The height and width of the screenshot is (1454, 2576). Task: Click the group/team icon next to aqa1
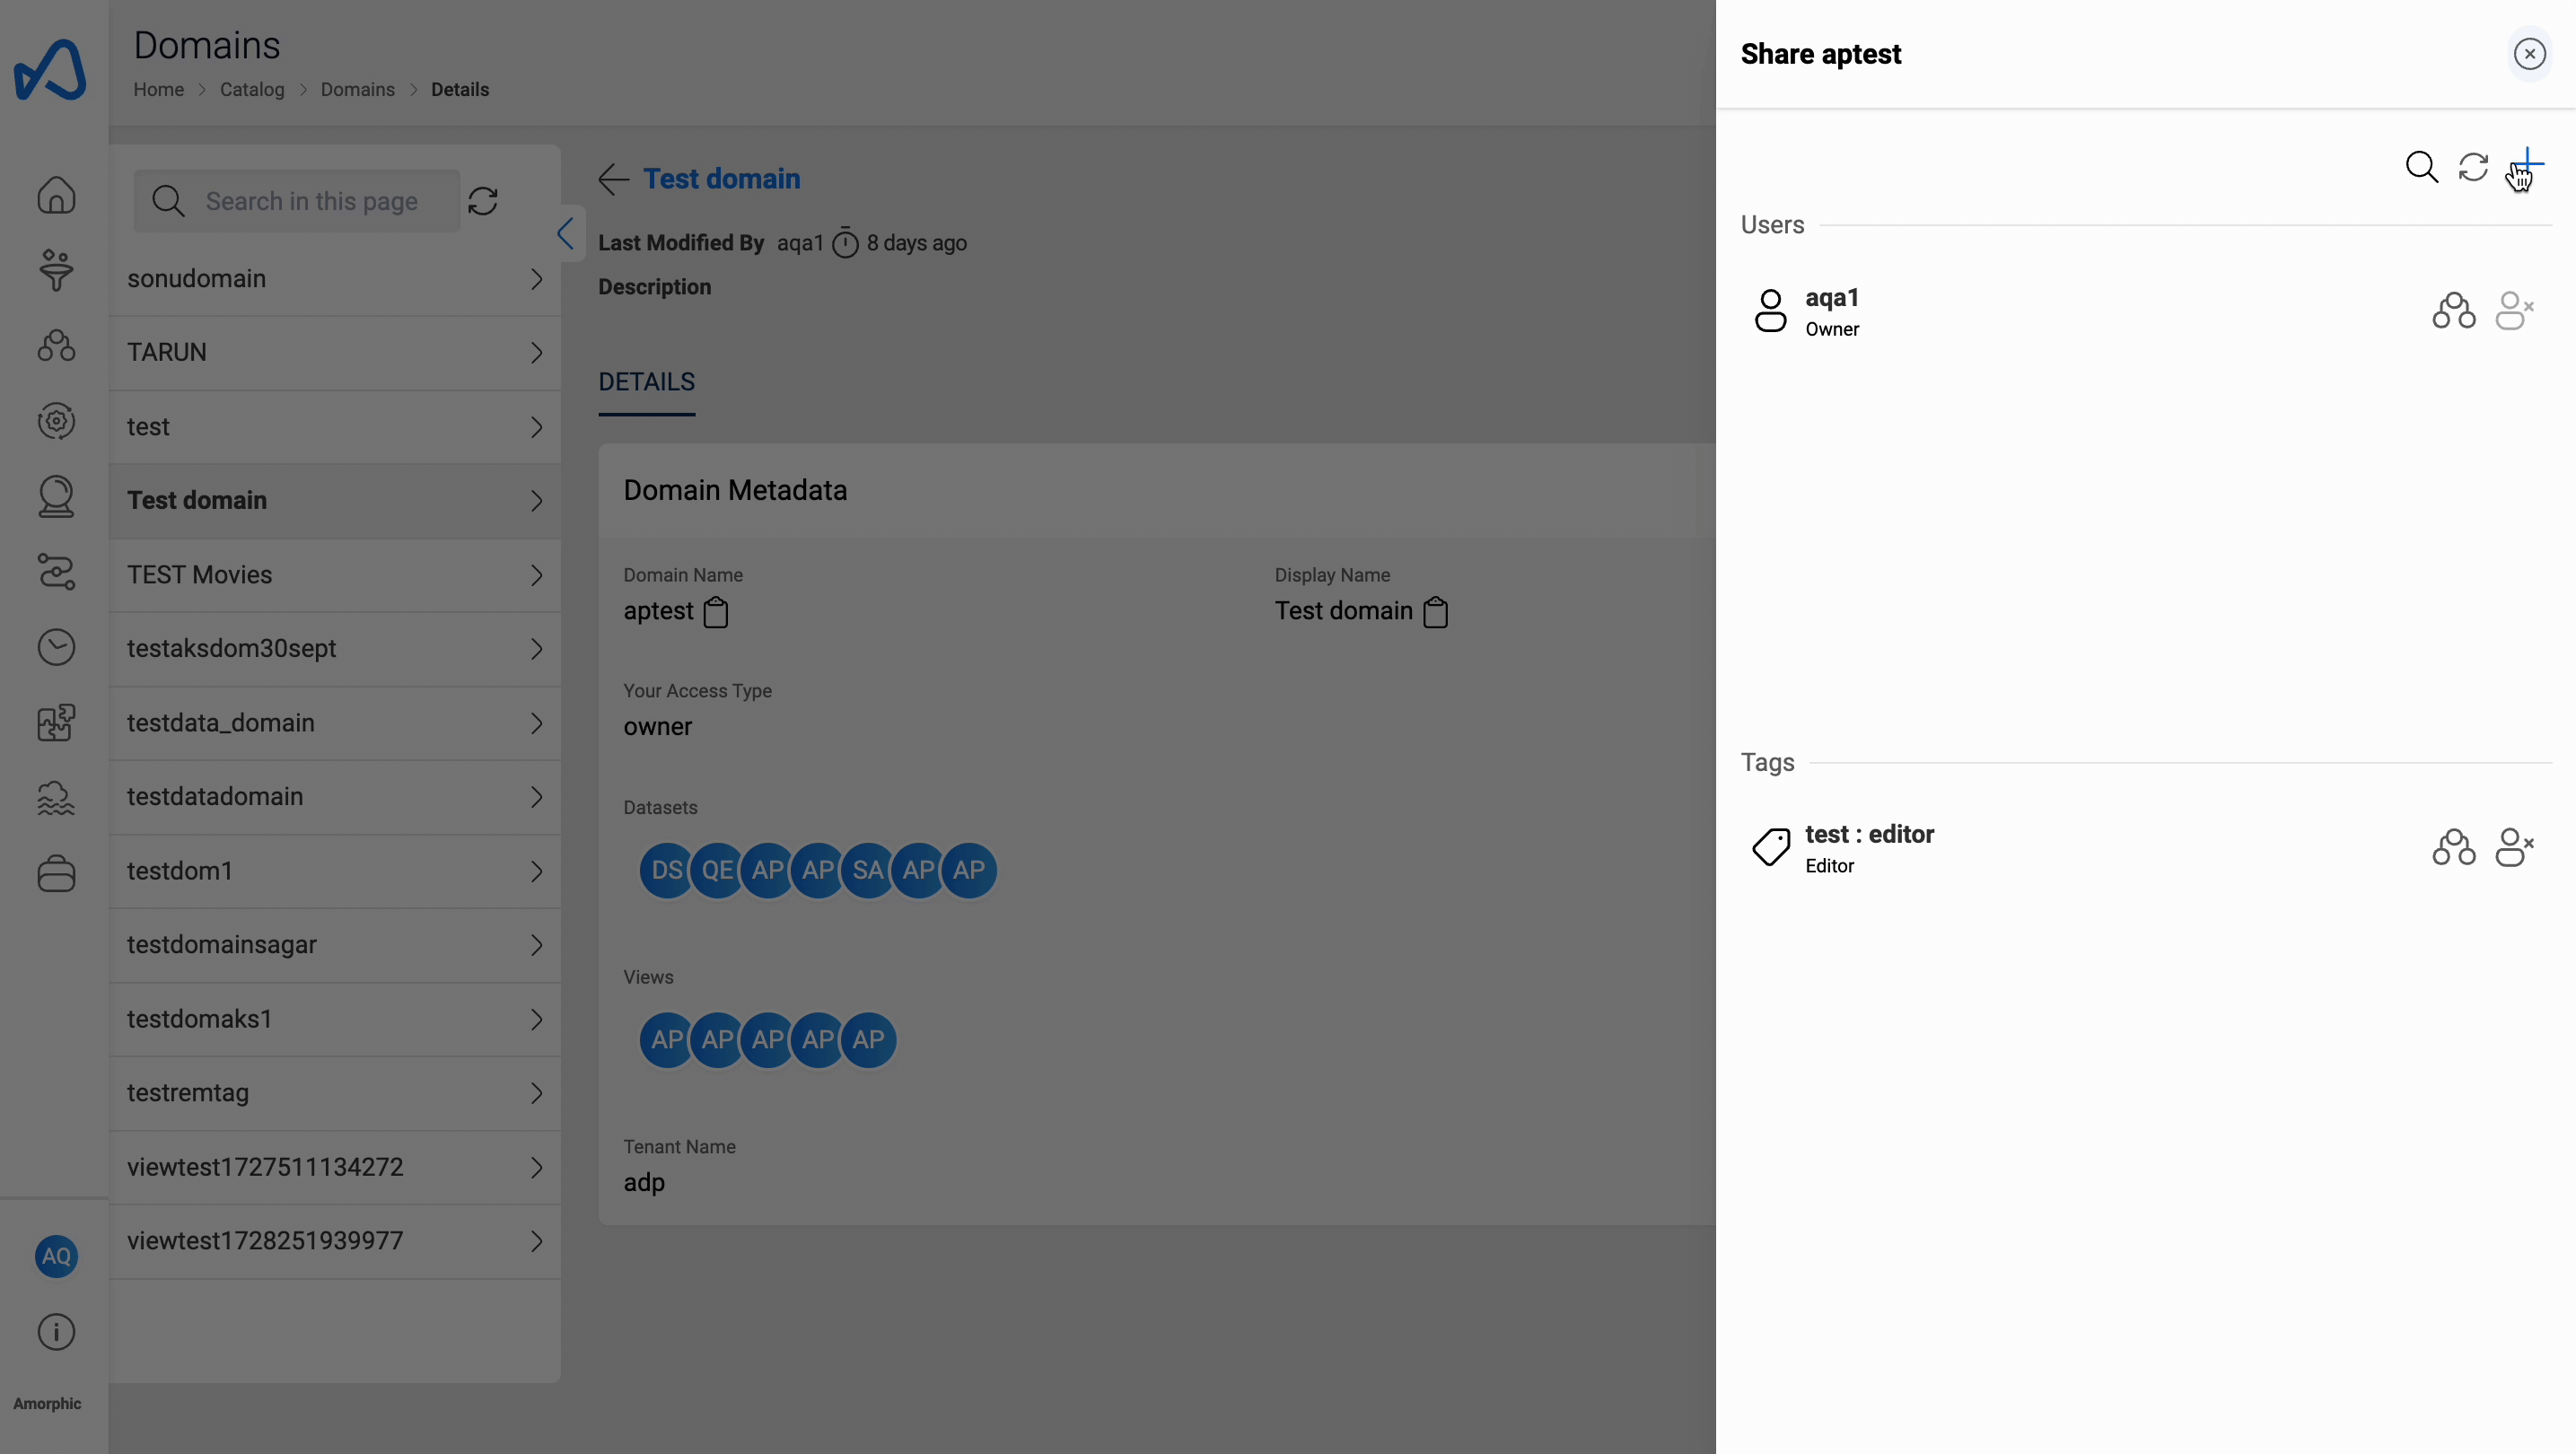(x=2452, y=310)
